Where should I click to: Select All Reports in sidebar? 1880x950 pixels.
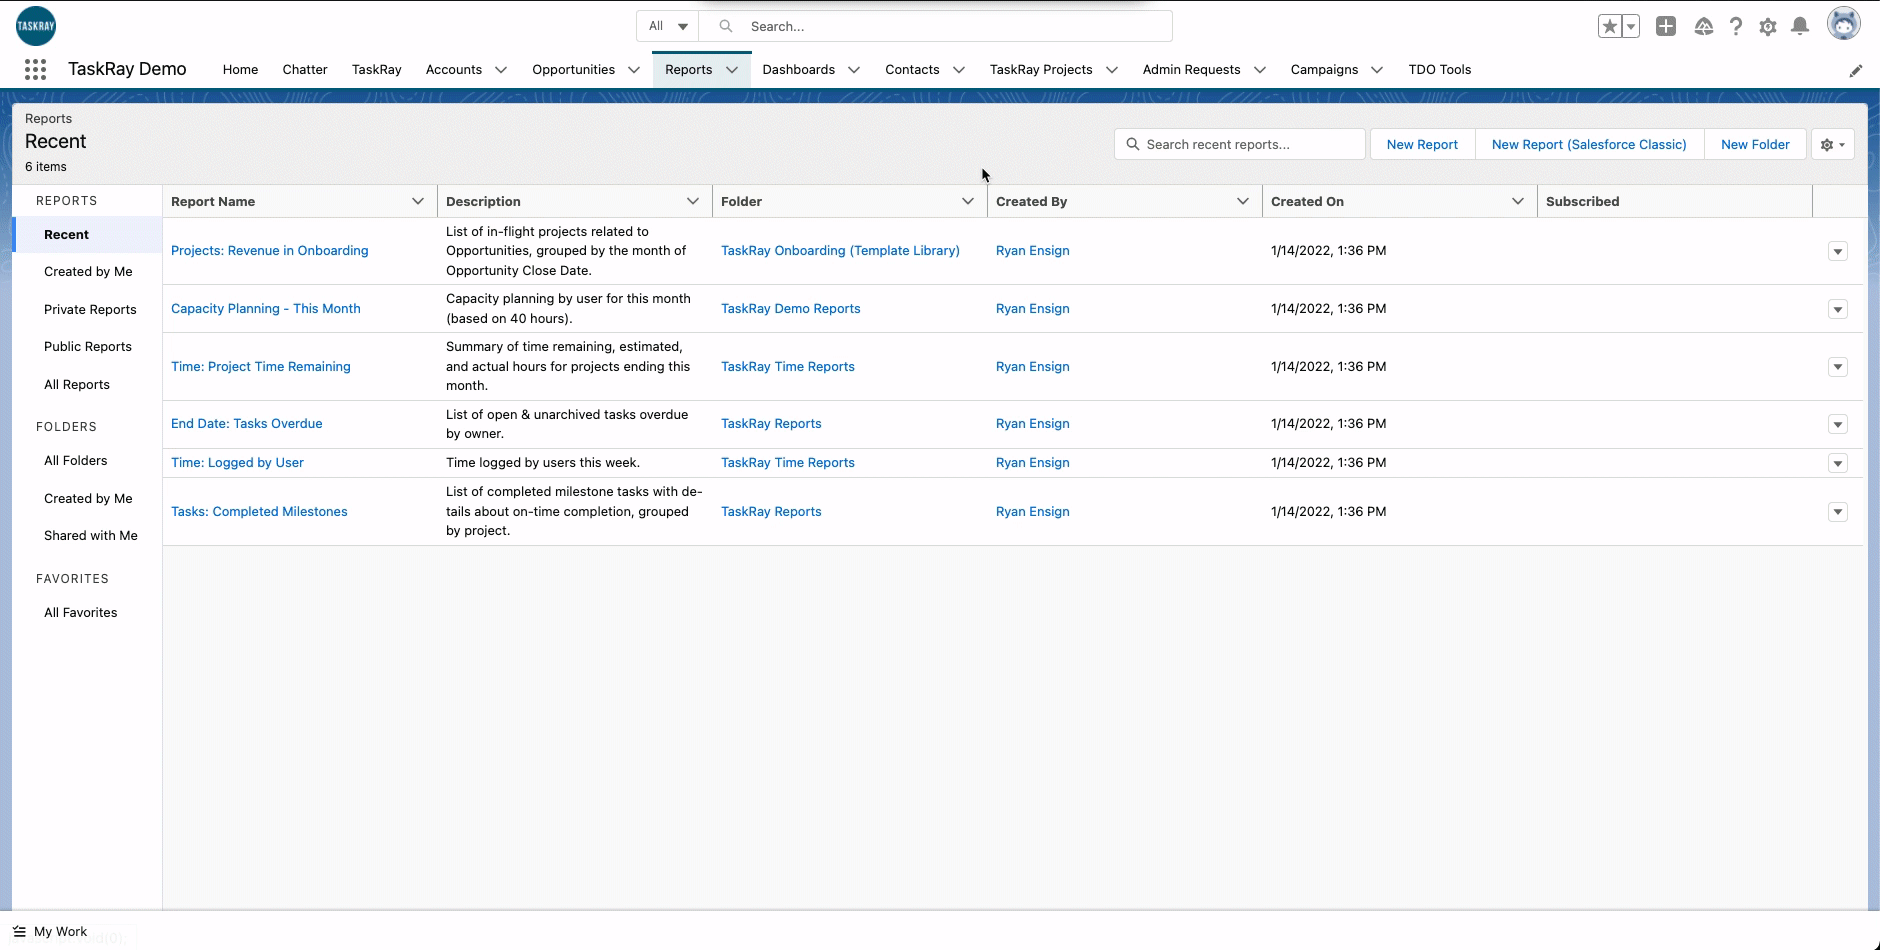click(77, 384)
